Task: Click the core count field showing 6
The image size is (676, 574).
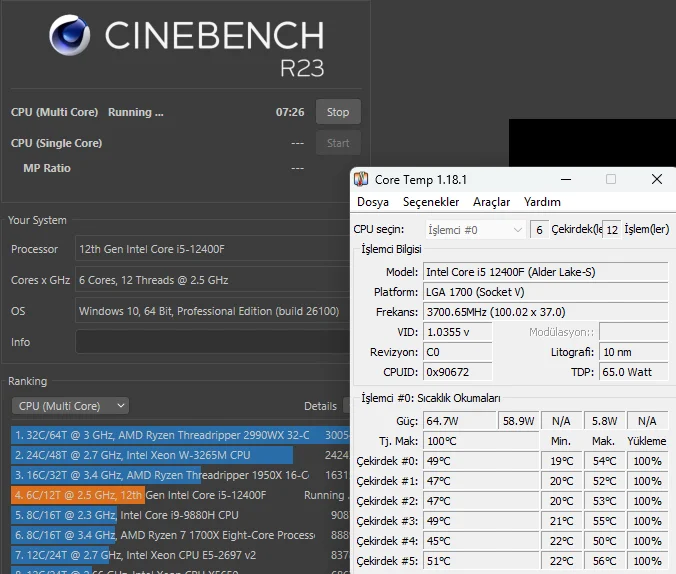Action: coord(539,230)
